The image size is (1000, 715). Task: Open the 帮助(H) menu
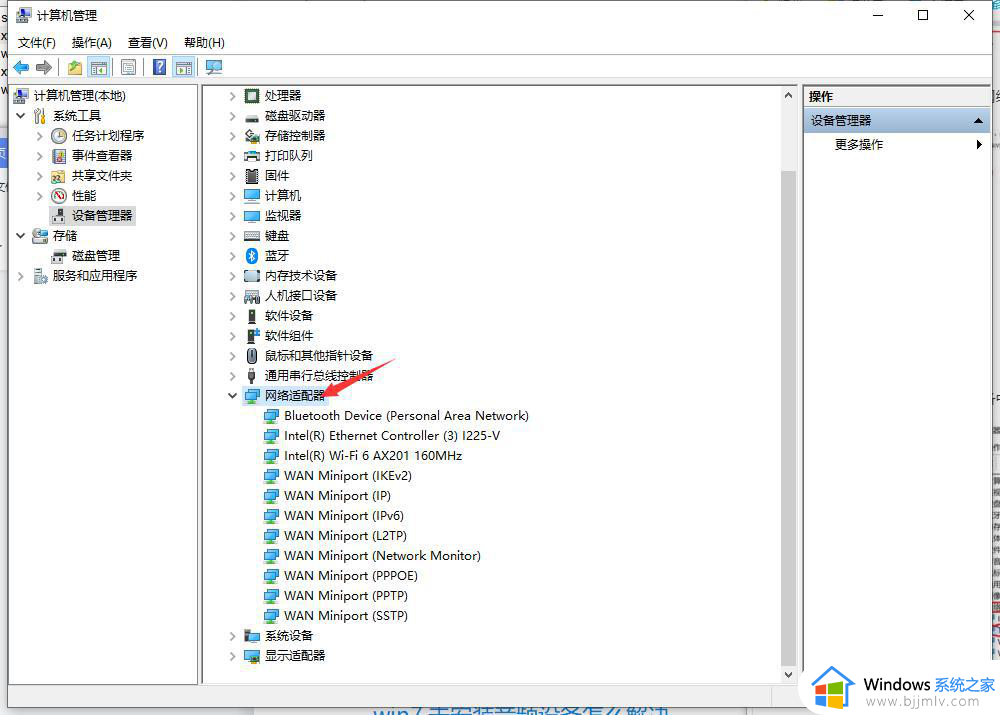(x=204, y=43)
